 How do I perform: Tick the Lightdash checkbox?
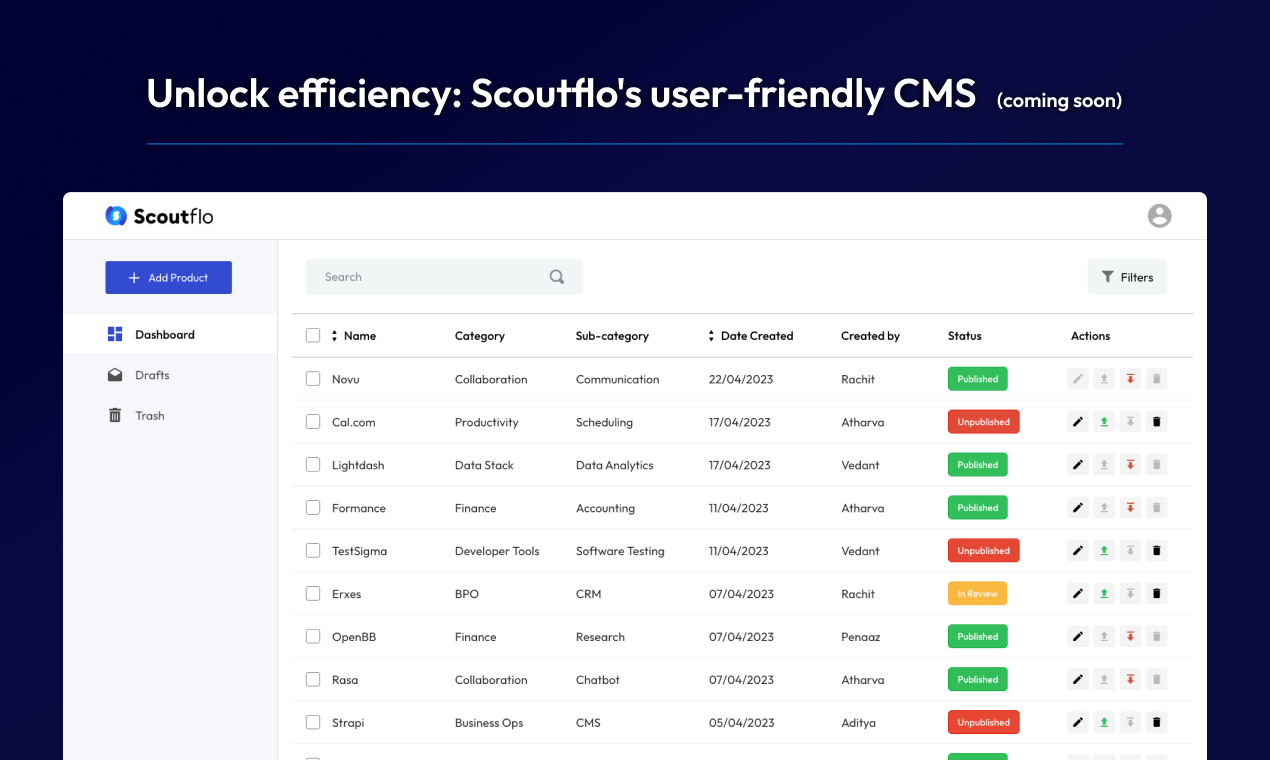coord(313,465)
